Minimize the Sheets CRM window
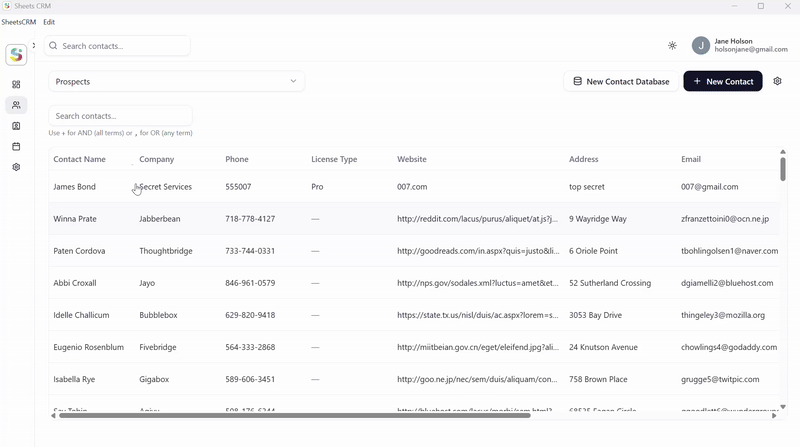 tap(734, 6)
